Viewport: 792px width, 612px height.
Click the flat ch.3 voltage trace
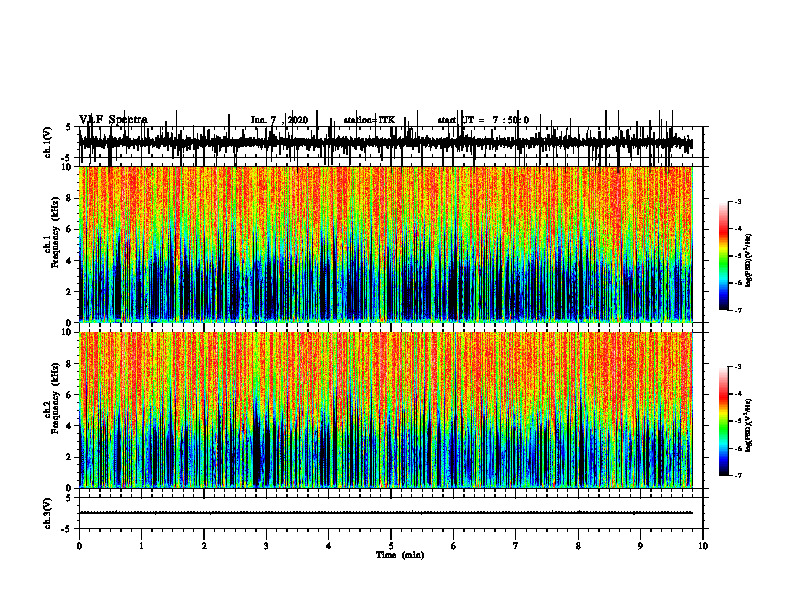[385, 513]
